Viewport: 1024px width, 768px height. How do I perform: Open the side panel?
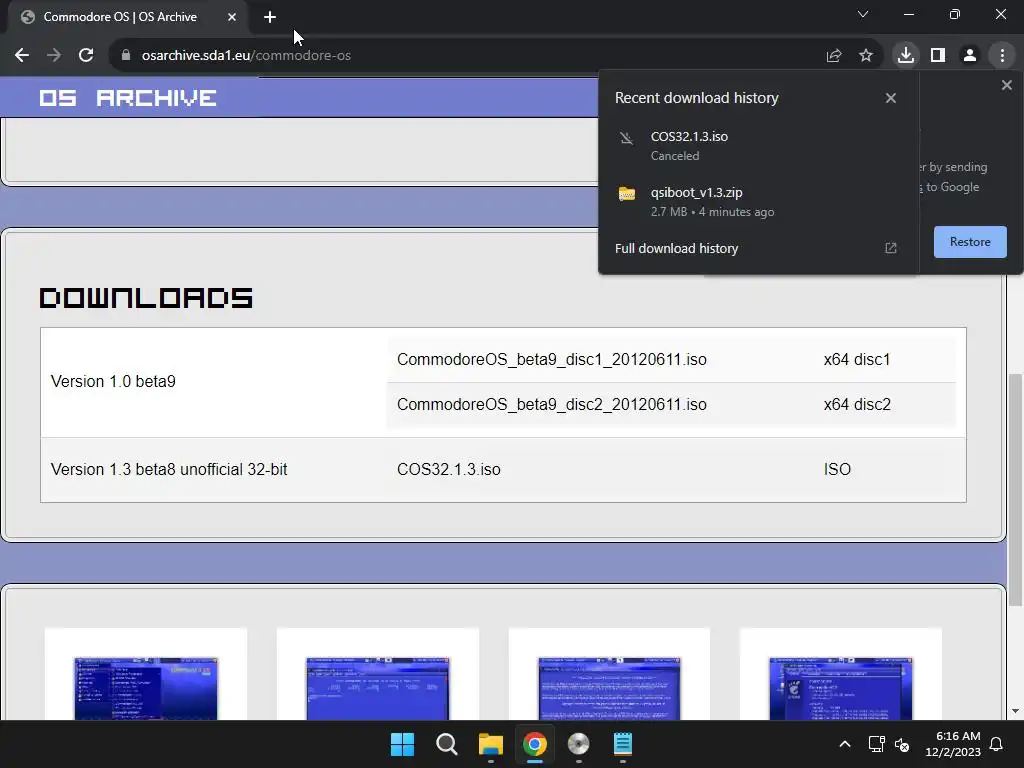point(938,56)
